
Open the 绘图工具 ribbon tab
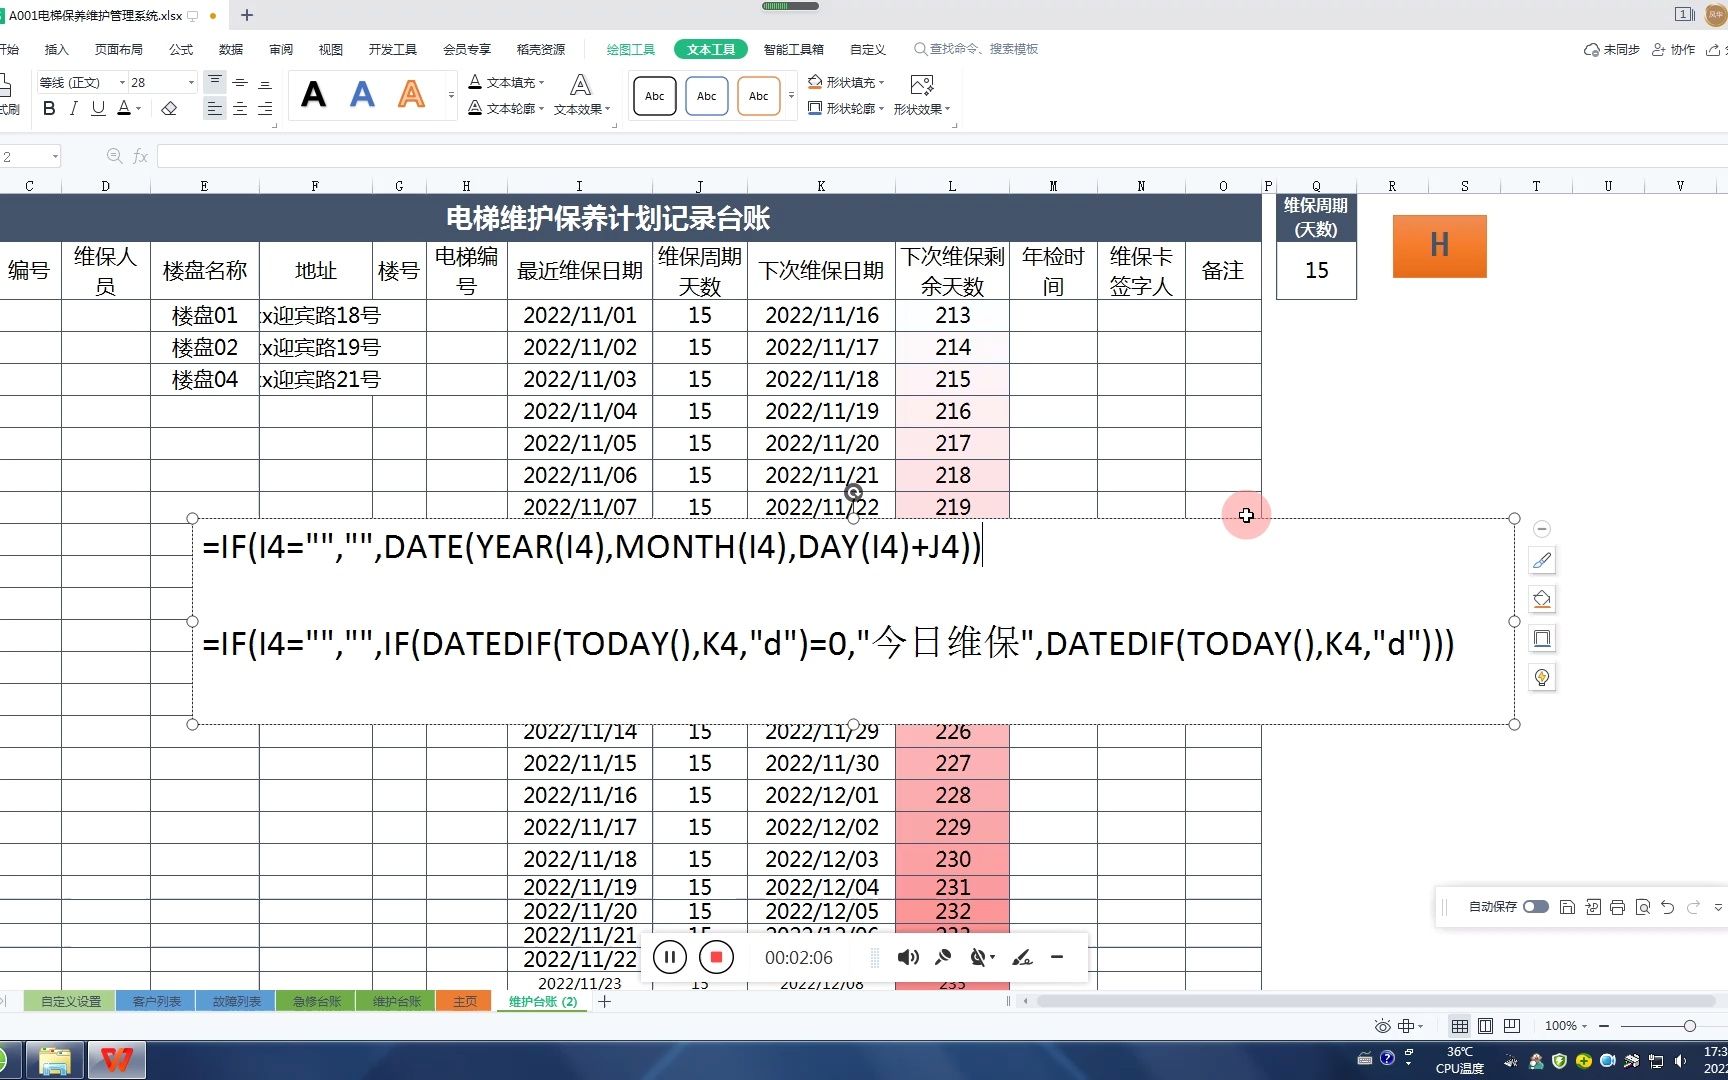[631, 49]
